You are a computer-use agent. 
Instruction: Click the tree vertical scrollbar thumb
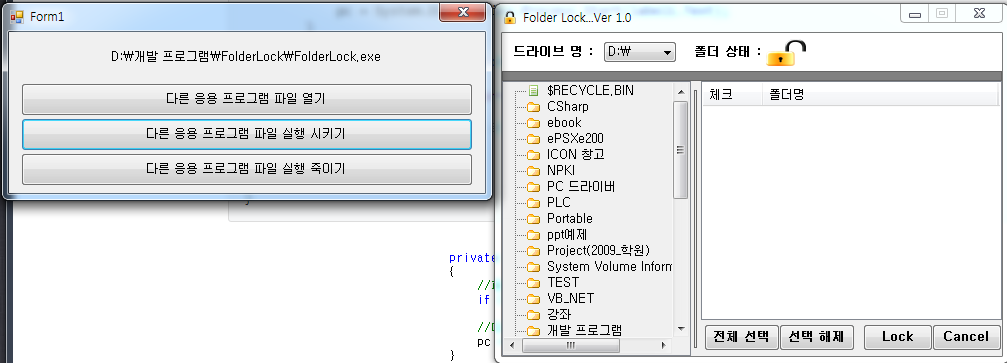click(x=681, y=149)
